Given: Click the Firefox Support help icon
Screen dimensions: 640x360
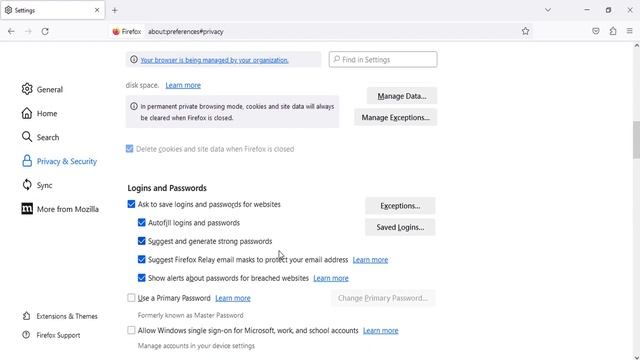Looking at the screenshot, I should pos(27,335).
